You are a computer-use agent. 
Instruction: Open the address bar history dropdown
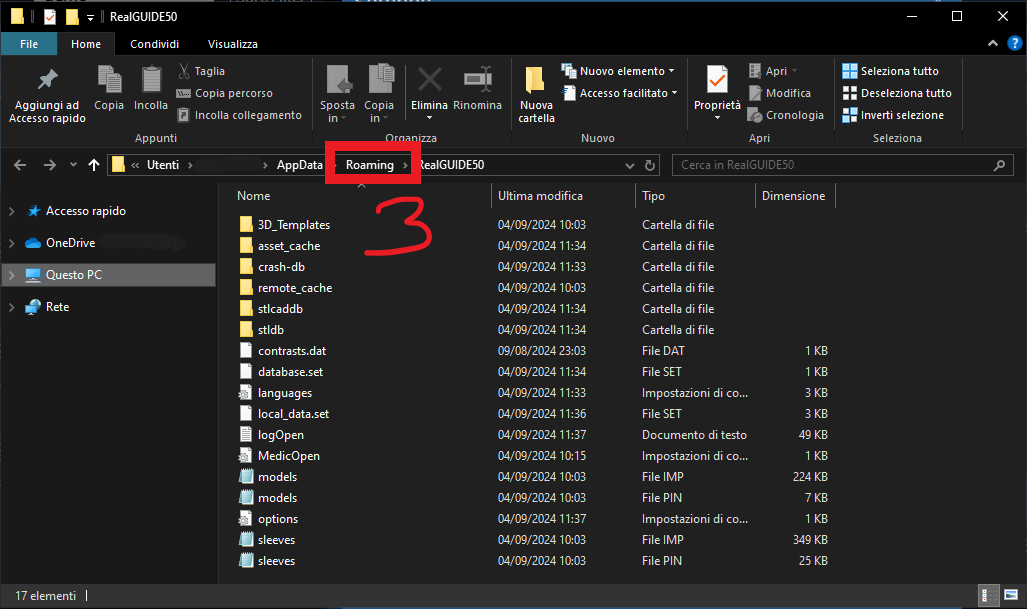click(x=629, y=165)
